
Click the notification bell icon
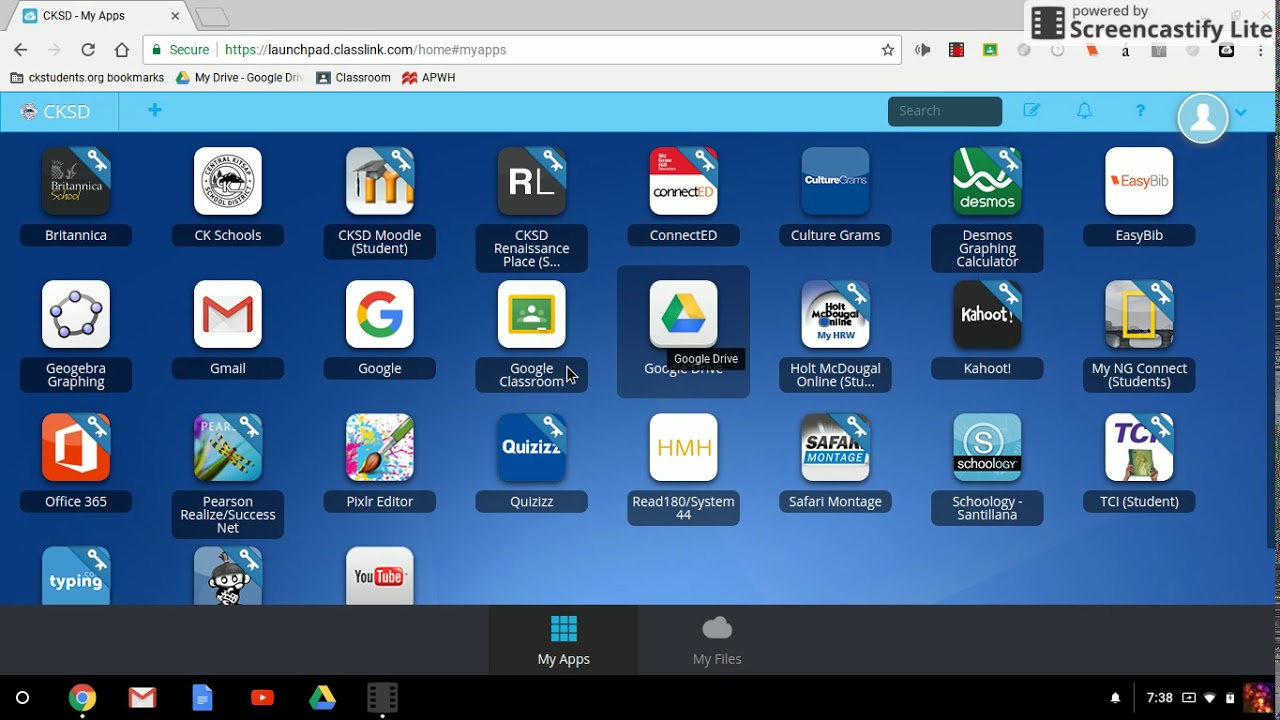pyautogui.click(x=1084, y=111)
